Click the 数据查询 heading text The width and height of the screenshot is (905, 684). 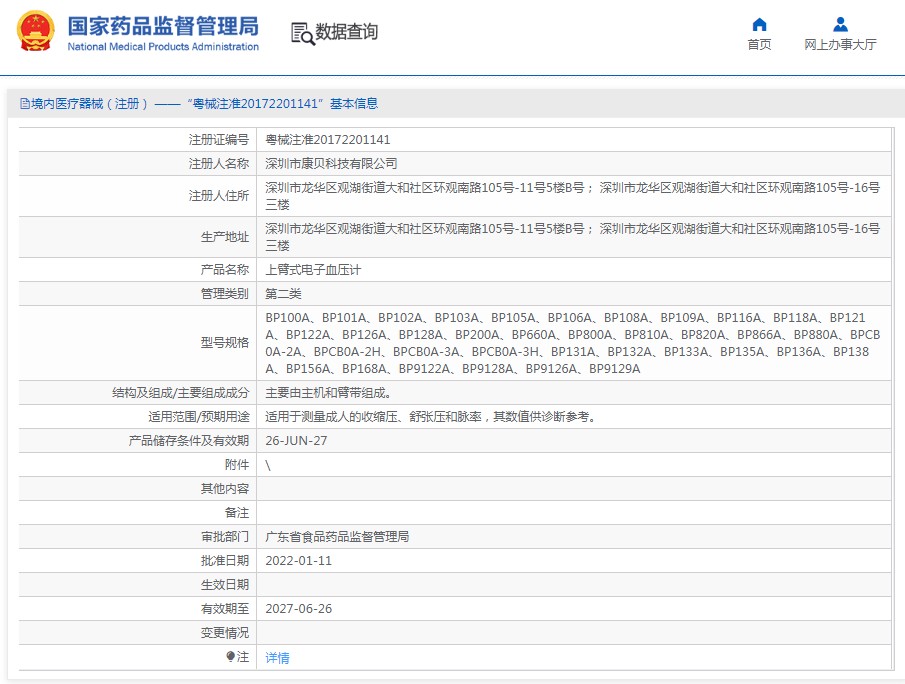[347, 32]
